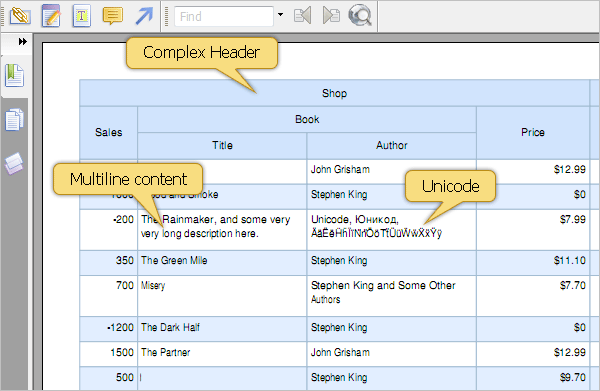This screenshot has height=391, width=600.
Task: Click the 350 sales value
Action: [x=125, y=261]
